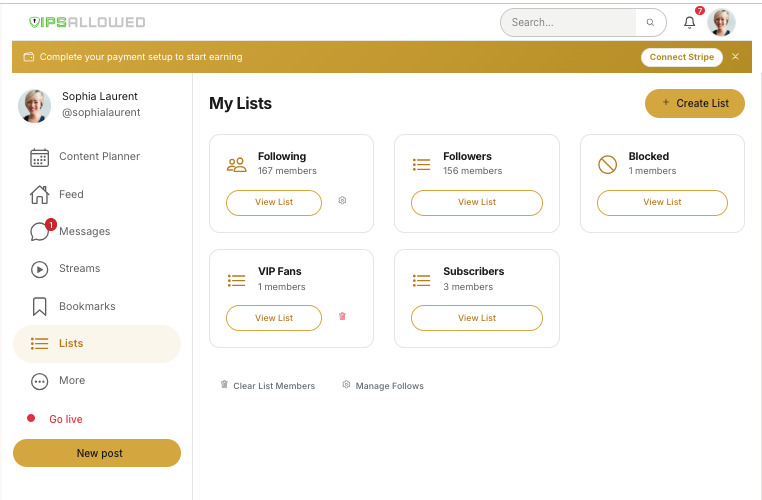This screenshot has width=762, height=500.
Task: Go to Feed in sidebar
Action: (71, 194)
